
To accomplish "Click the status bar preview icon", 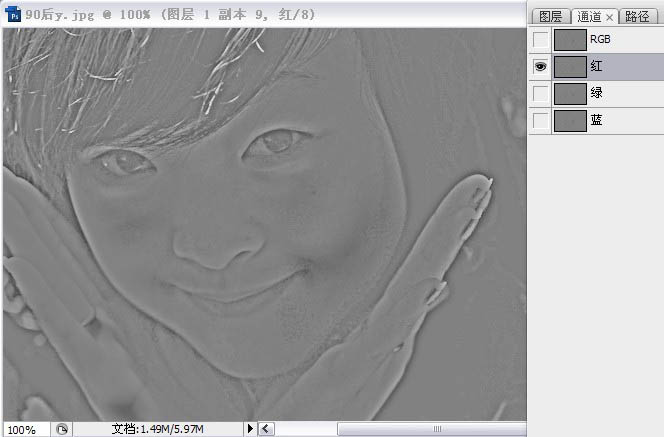I will pos(62,429).
